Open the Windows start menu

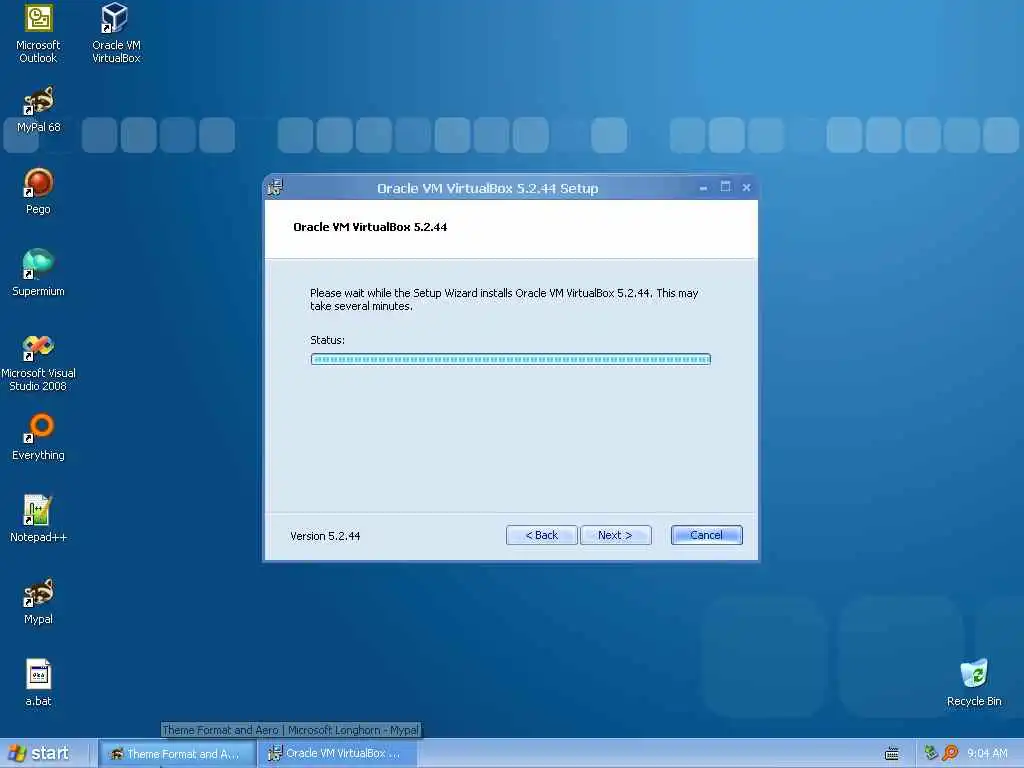(40, 753)
